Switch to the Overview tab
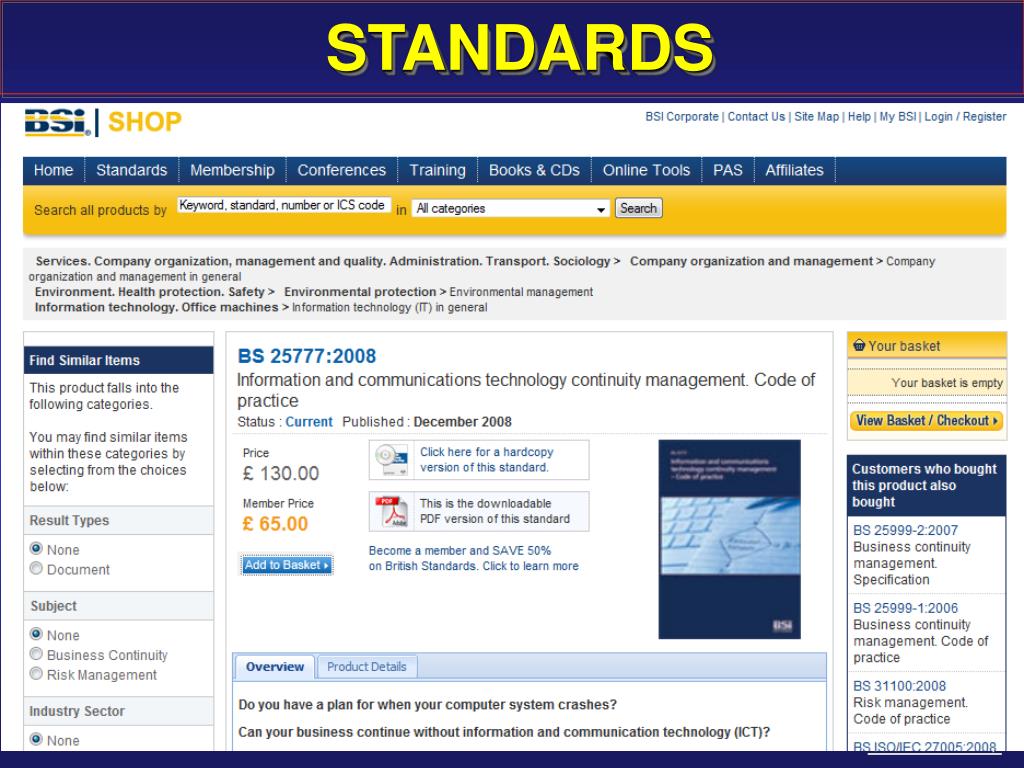Screen dimensions: 1024x768 point(274,667)
